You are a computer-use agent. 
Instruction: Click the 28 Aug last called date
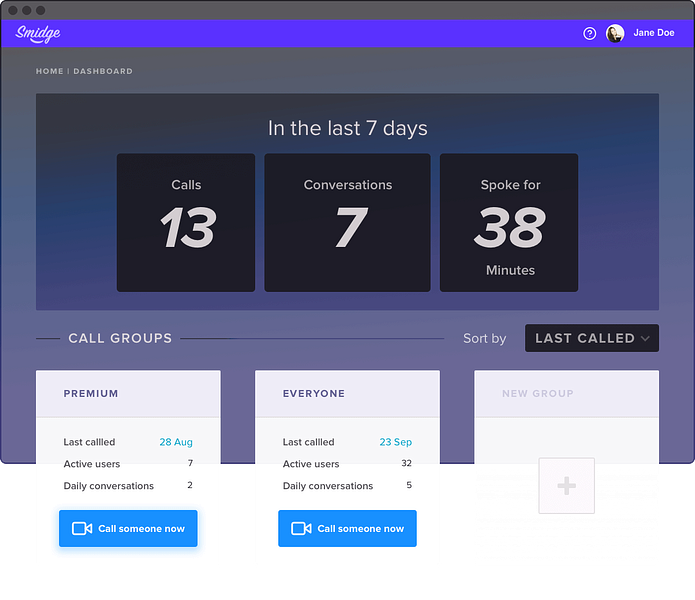point(176,442)
